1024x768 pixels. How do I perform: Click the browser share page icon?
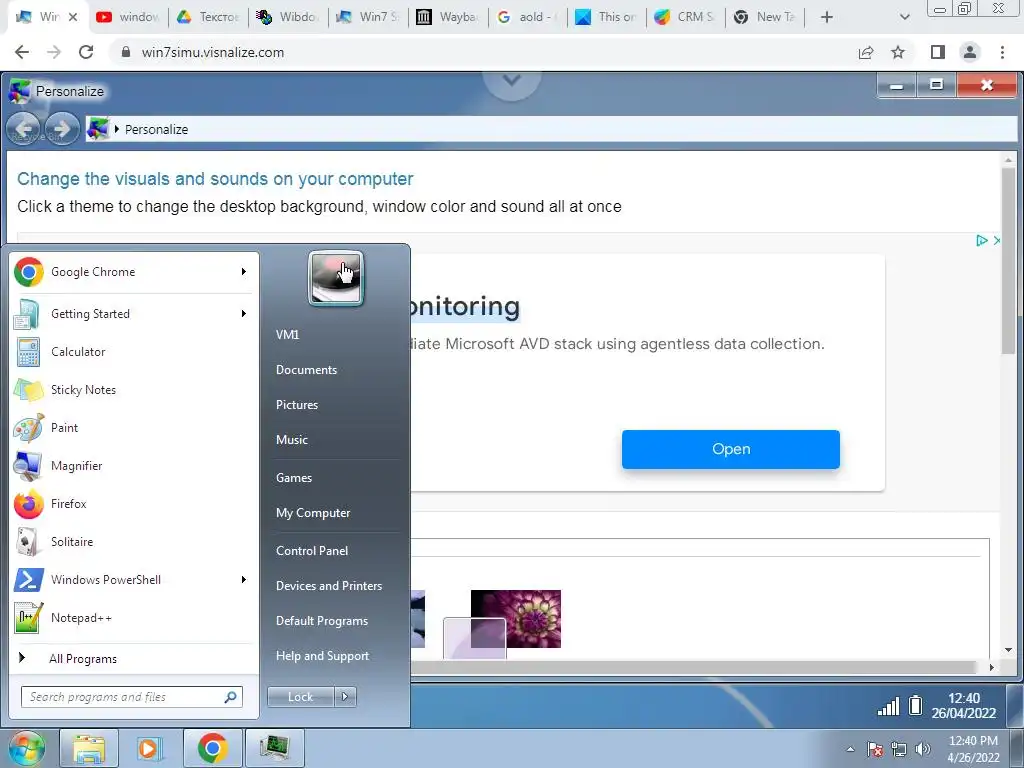coord(866,52)
